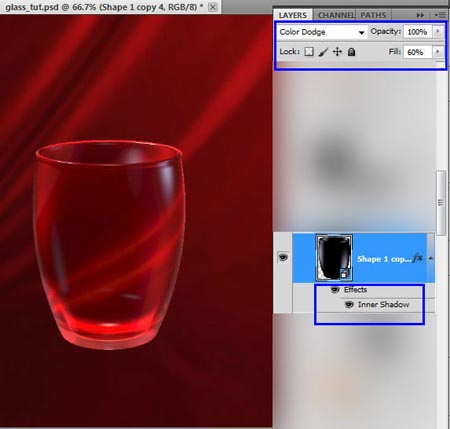Close the glass_tut.psd document tab
Image resolution: width=450 pixels, height=429 pixels.
(213, 7)
